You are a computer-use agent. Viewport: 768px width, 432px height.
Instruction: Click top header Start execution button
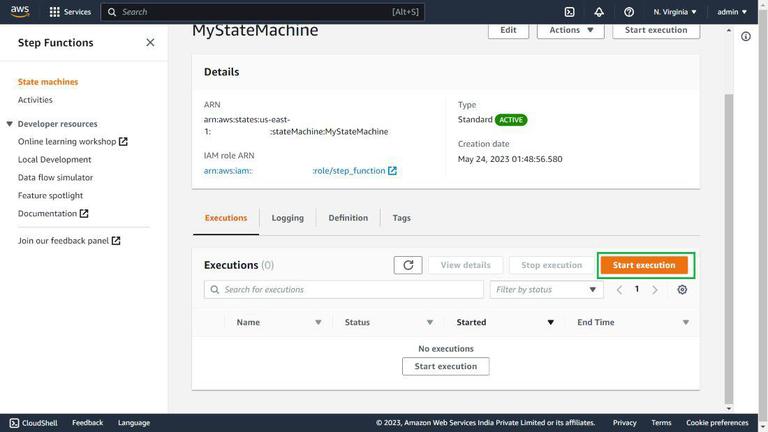click(x=656, y=30)
